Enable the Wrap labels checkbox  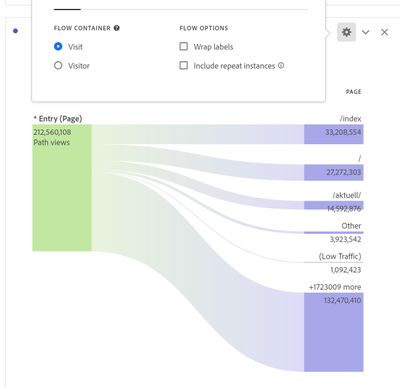(184, 46)
